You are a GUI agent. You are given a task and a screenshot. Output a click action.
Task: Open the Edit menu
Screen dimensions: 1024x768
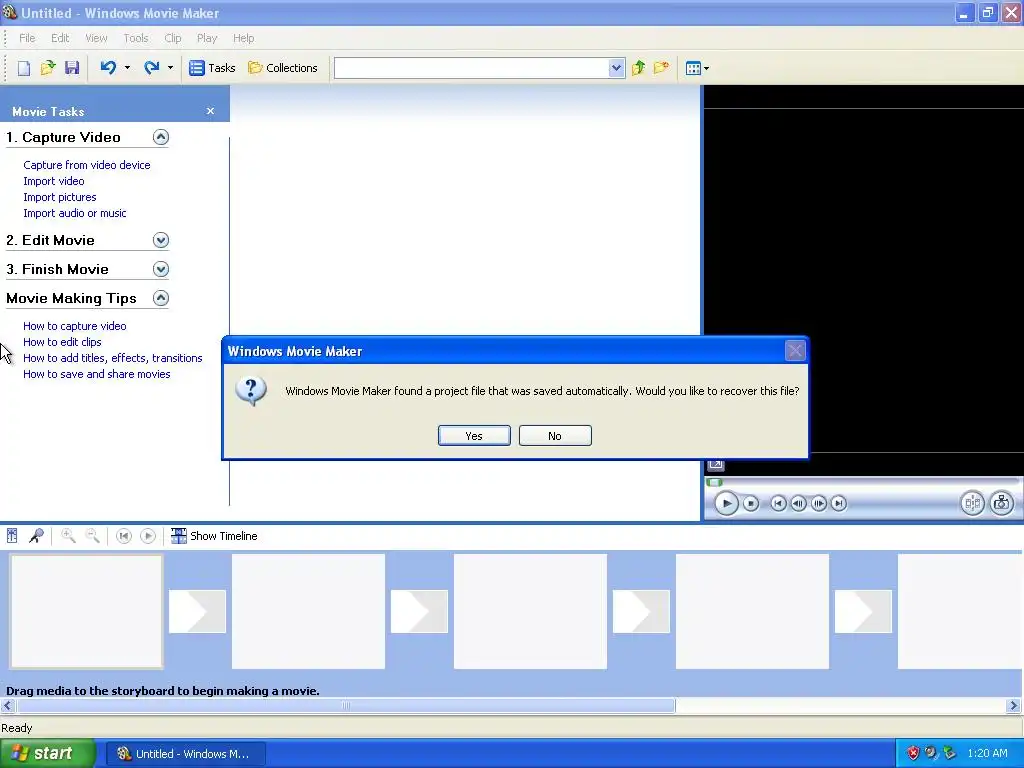point(60,38)
